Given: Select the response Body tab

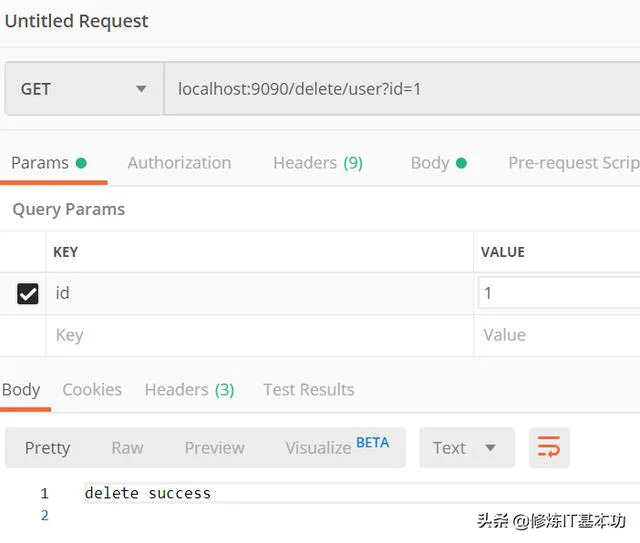Looking at the screenshot, I should click(x=21, y=390).
